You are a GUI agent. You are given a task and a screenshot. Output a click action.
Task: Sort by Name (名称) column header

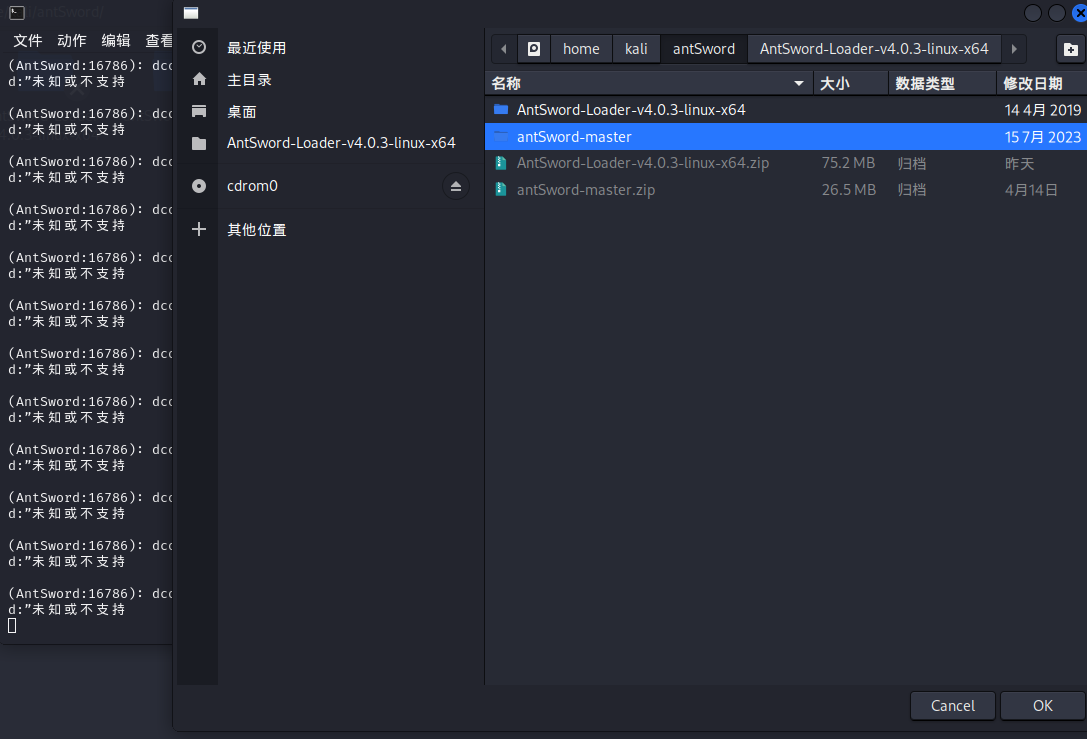(649, 83)
